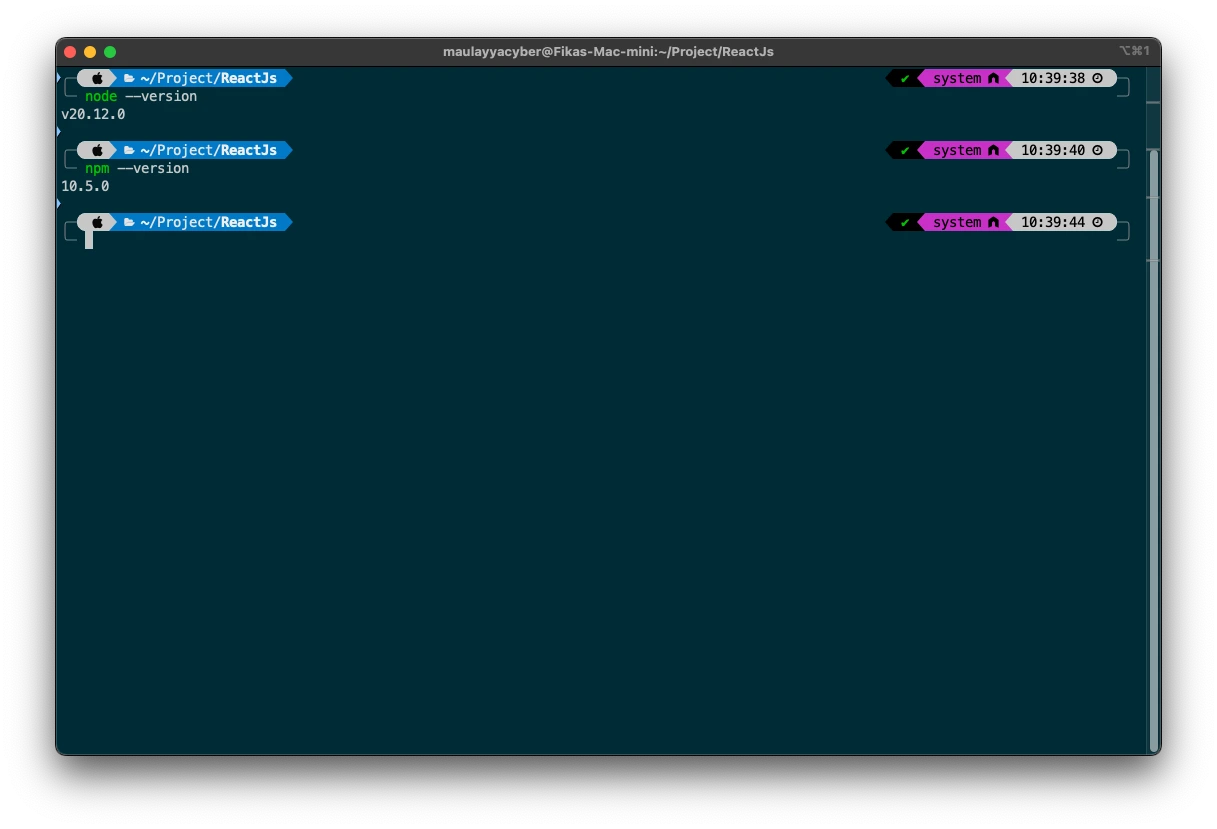Image resolution: width=1217 pixels, height=829 pixels.
Task: Click the home icon in the 10:39:38 system segment
Action: tap(993, 78)
